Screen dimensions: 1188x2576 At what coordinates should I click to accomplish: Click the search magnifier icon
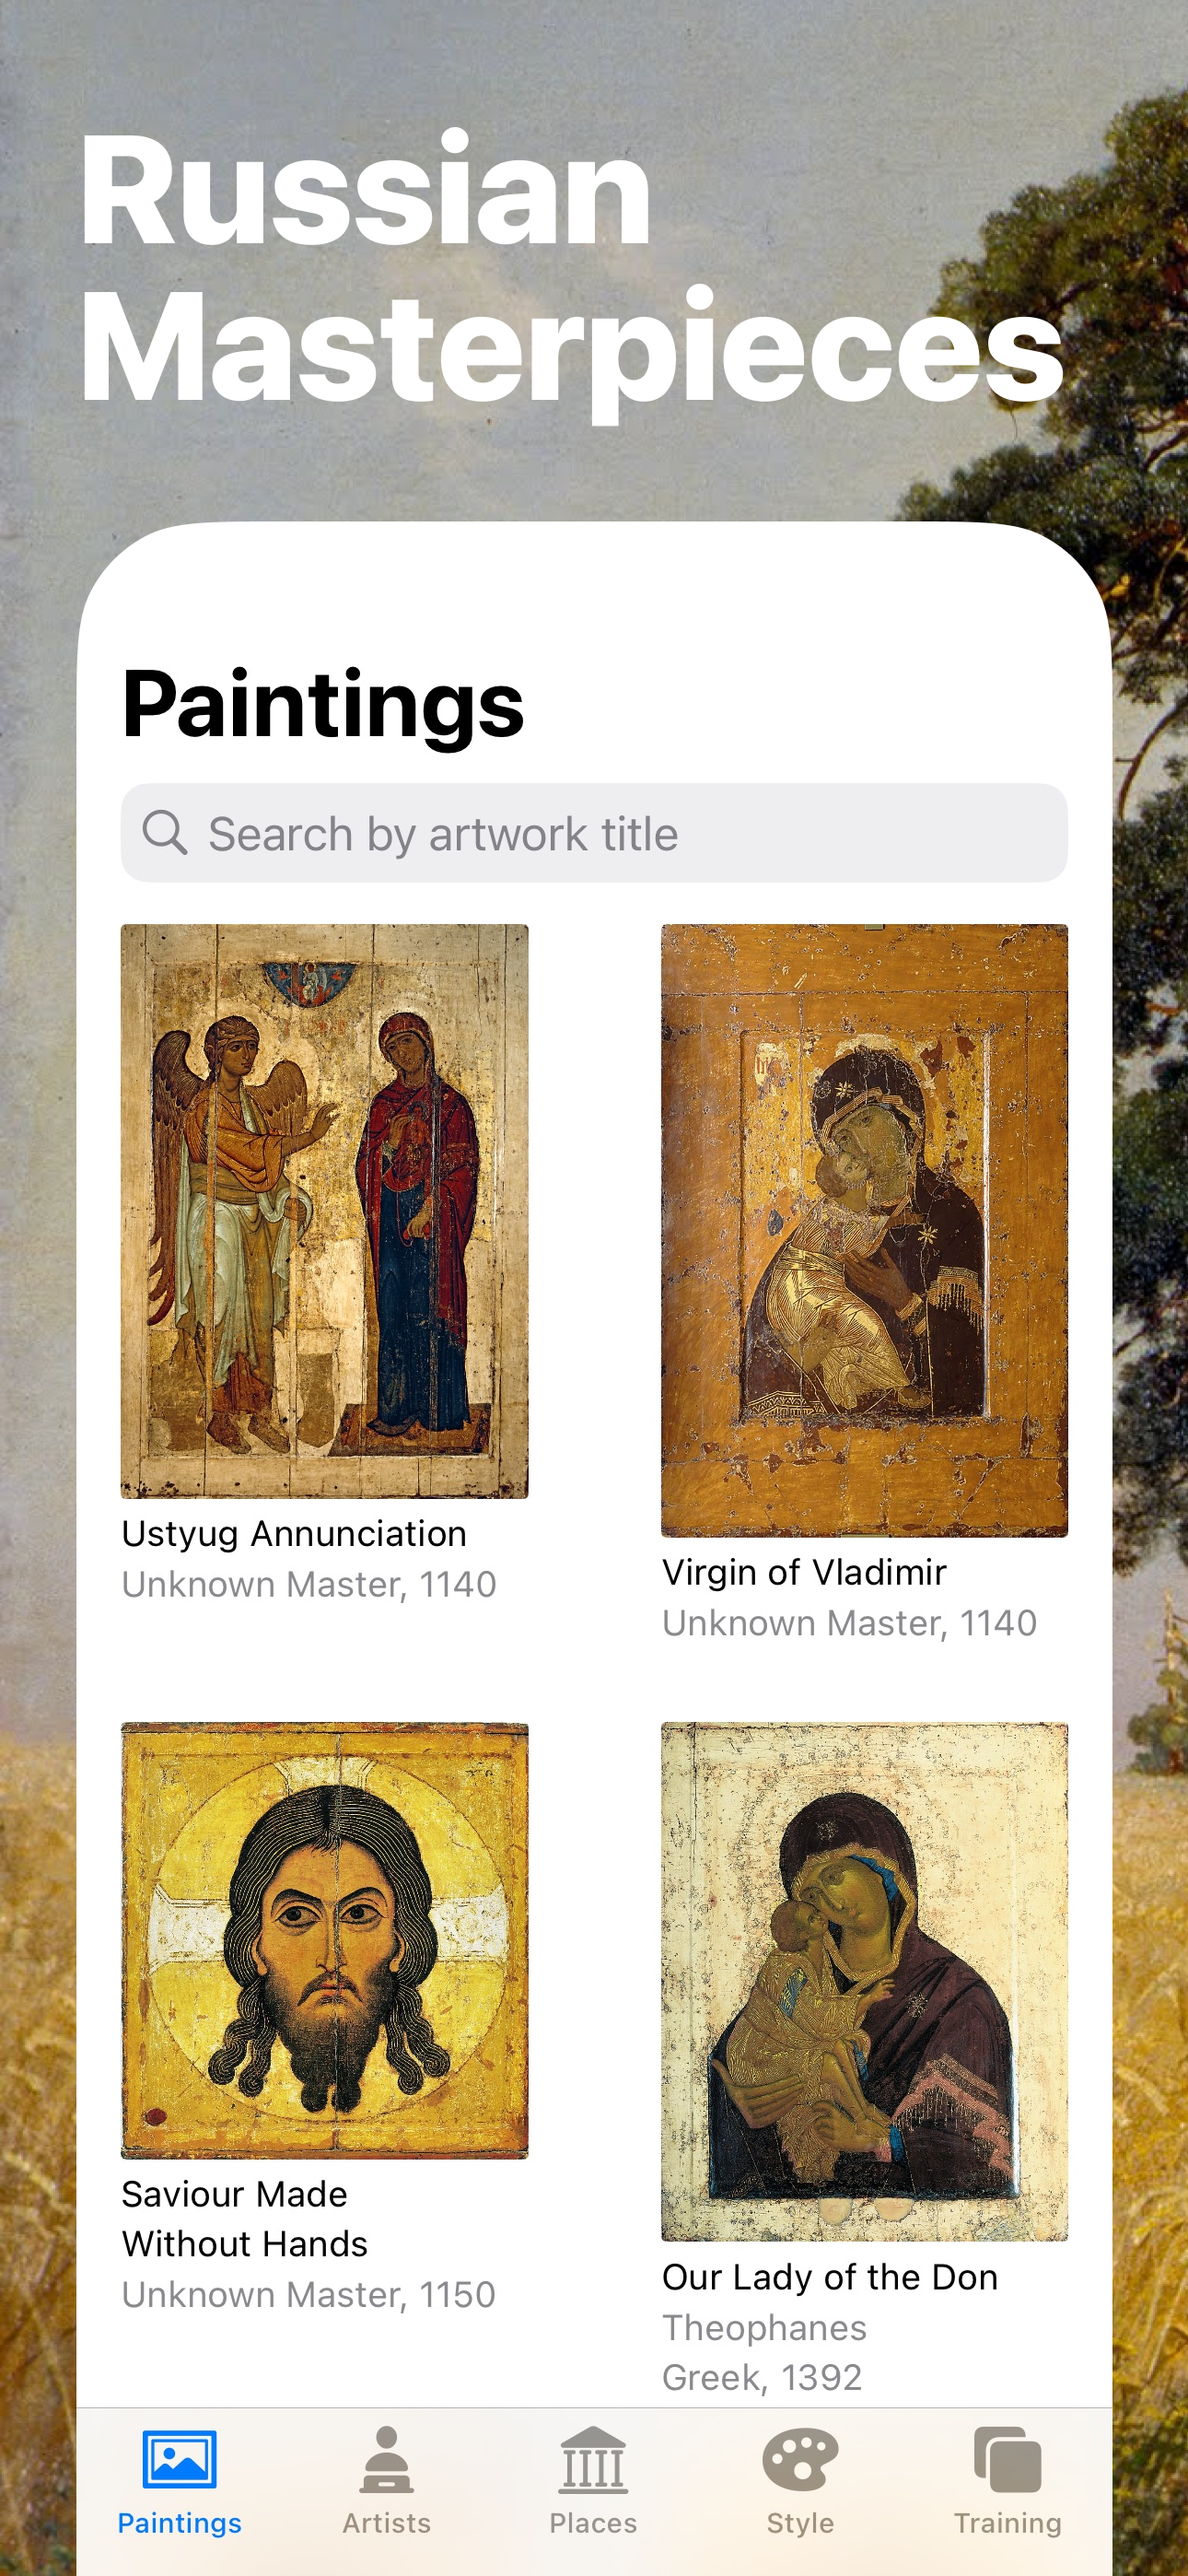click(x=165, y=833)
